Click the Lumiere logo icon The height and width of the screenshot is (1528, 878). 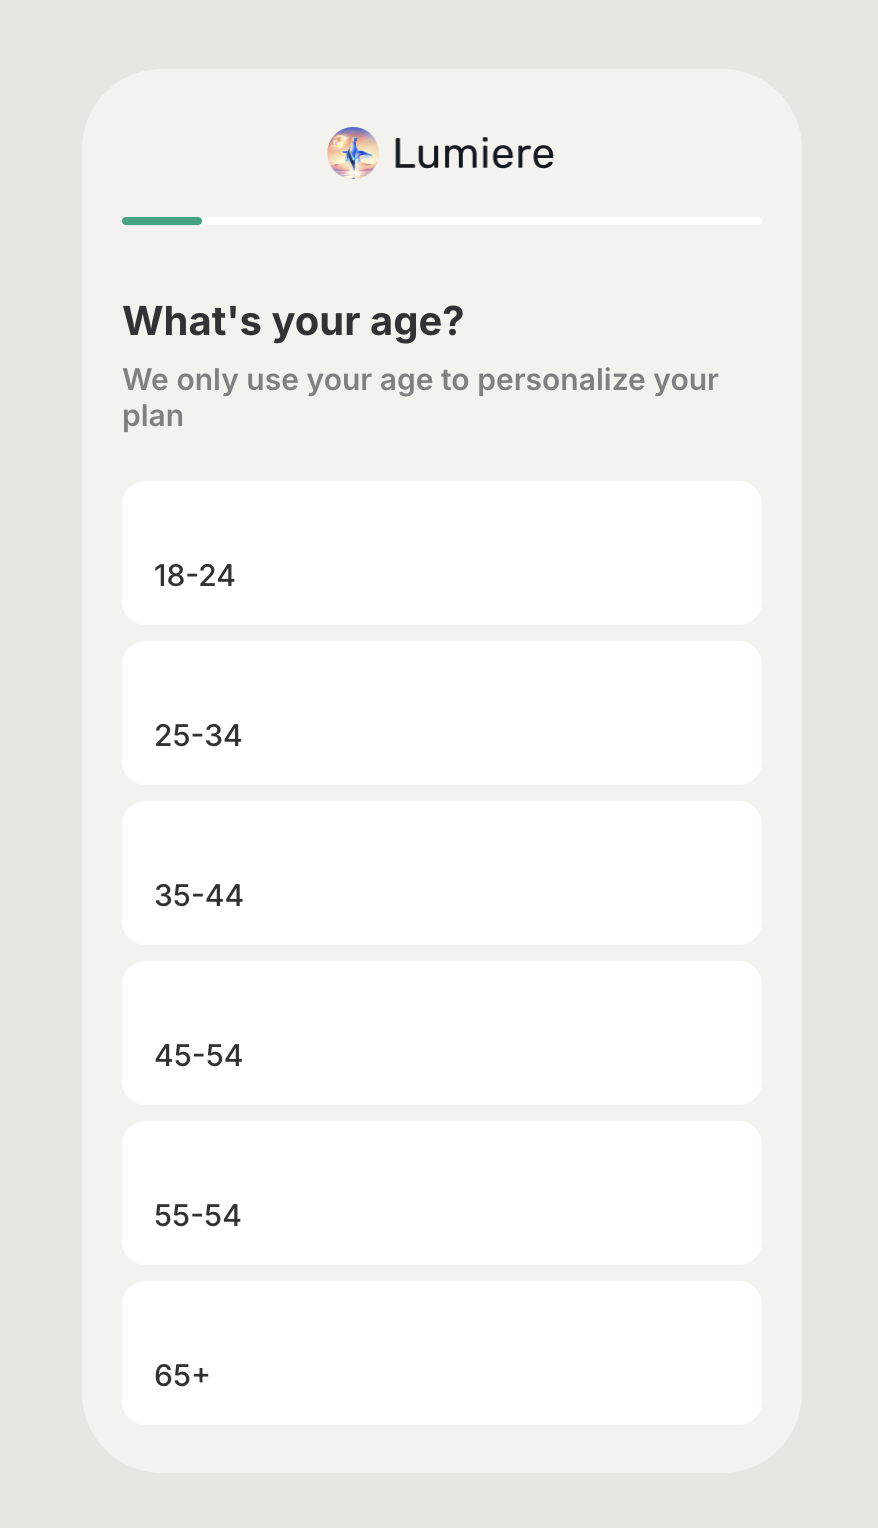coord(353,153)
